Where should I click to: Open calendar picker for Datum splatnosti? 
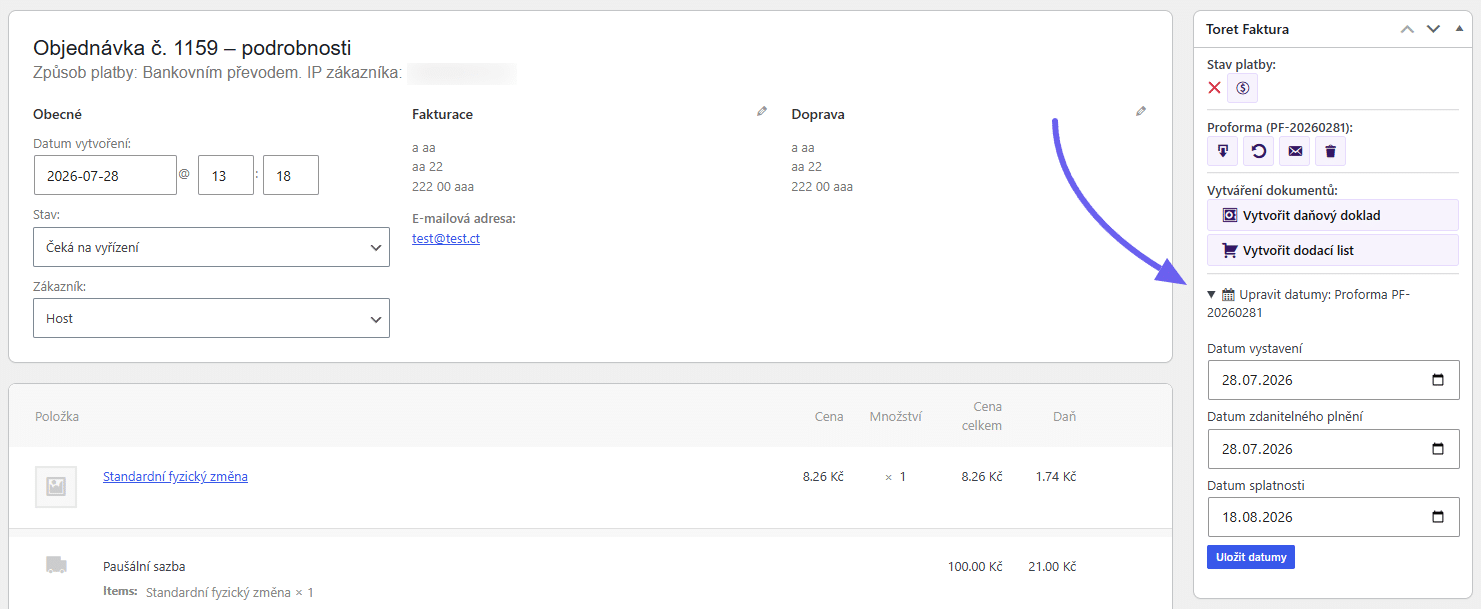[1438, 517]
